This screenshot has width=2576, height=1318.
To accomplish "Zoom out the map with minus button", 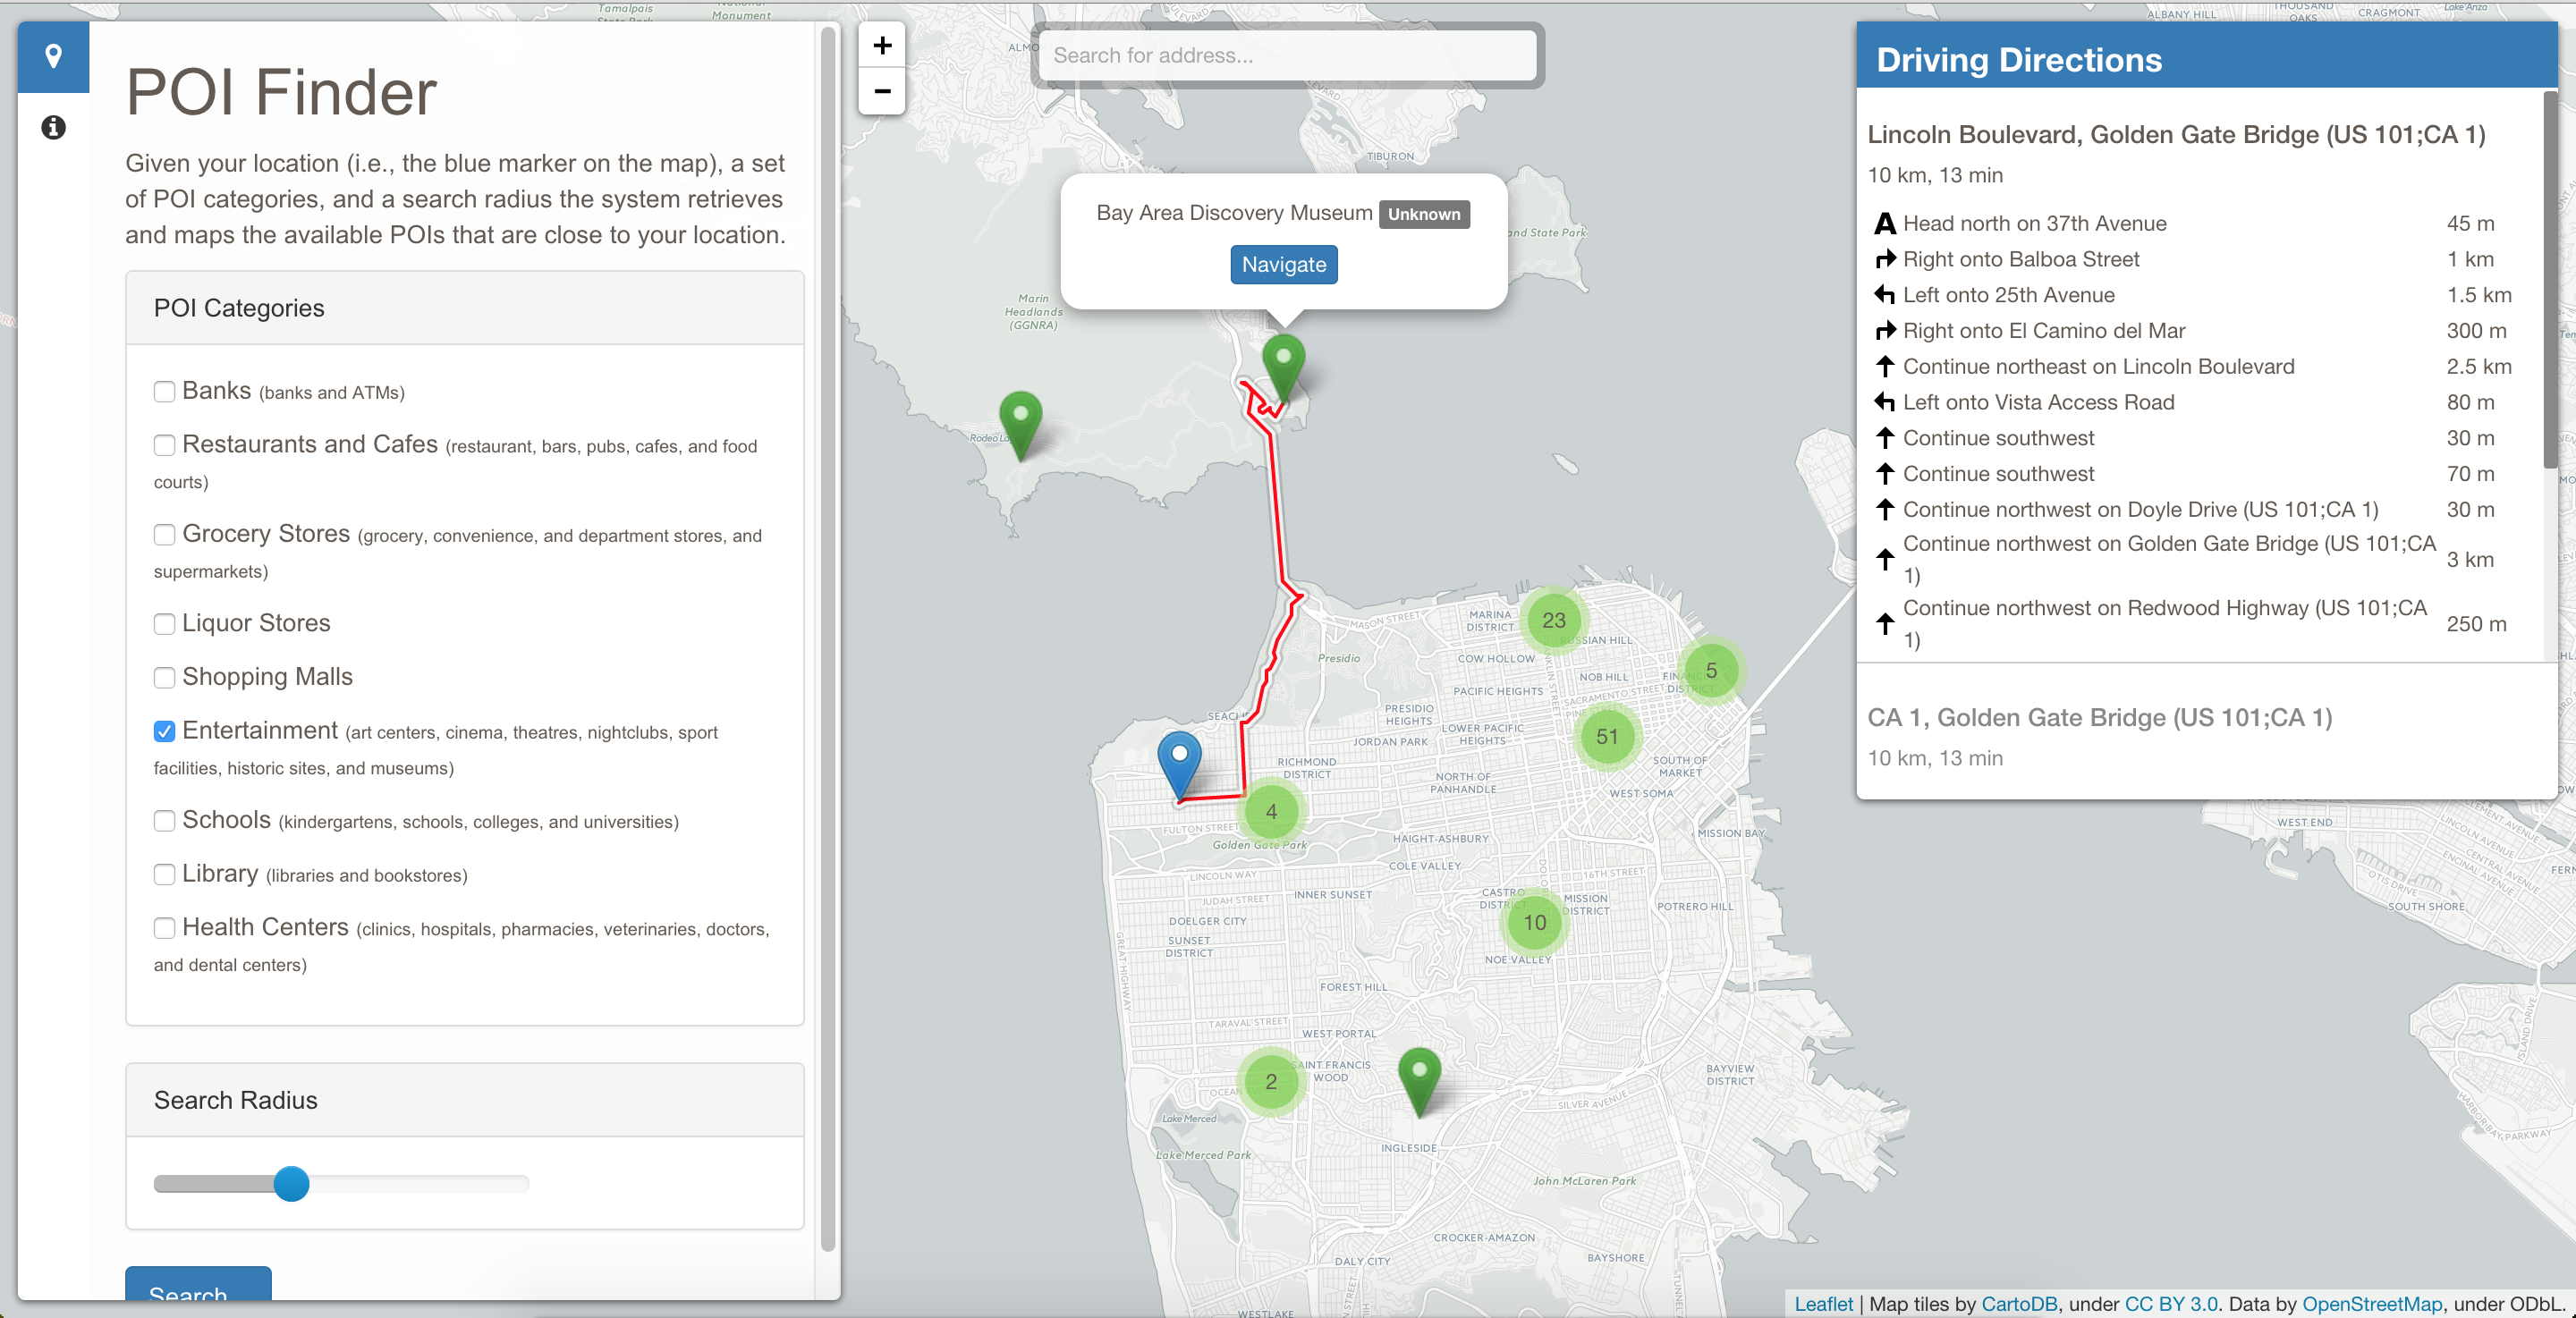I will [882, 91].
